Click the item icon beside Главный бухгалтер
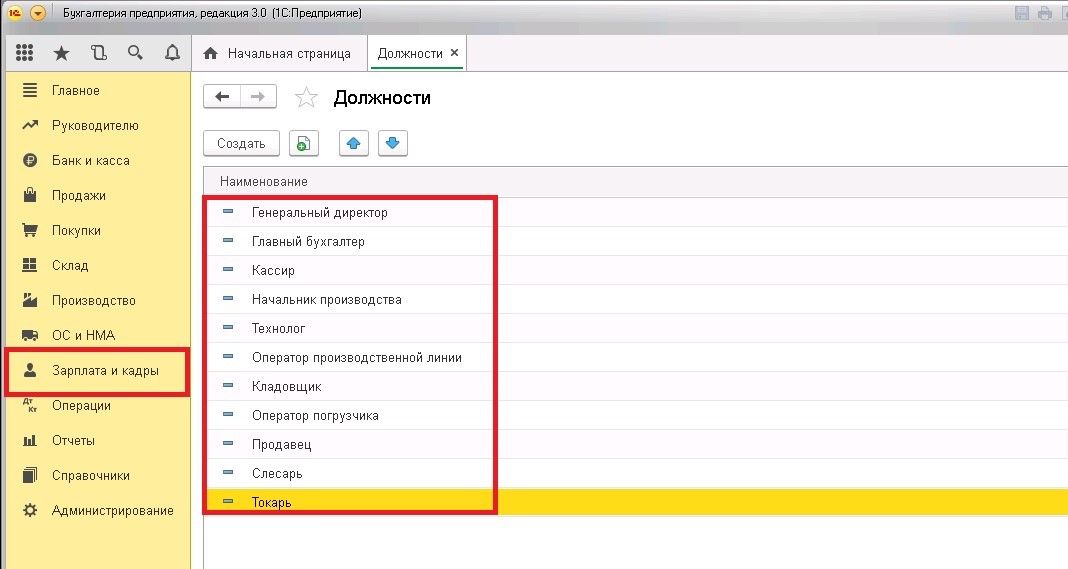The image size is (1068, 569). 228,241
